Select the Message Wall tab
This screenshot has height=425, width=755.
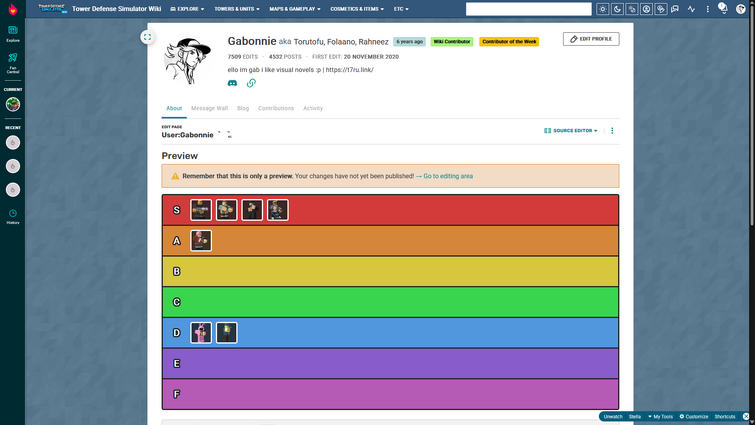coord(209,108)
